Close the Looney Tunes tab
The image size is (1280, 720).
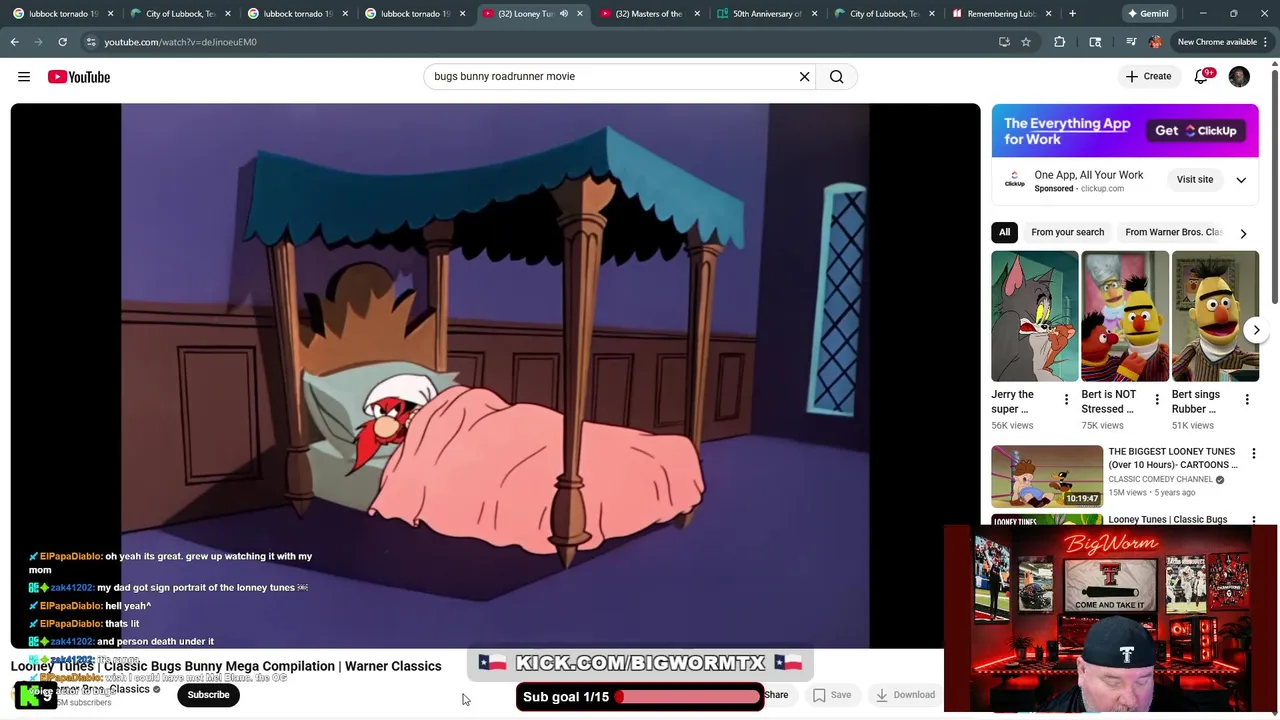580,14
